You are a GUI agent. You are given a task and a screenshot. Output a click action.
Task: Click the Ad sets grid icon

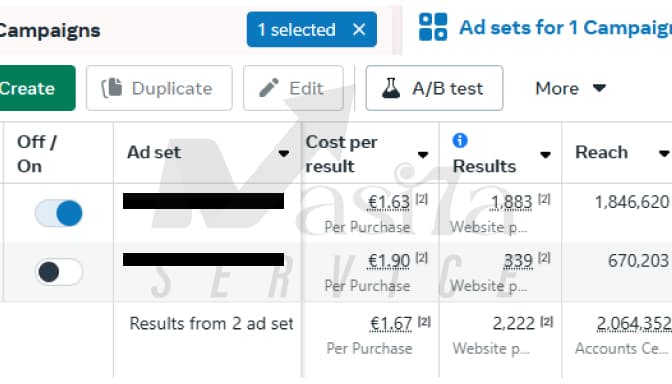click(x=433, y=27)
